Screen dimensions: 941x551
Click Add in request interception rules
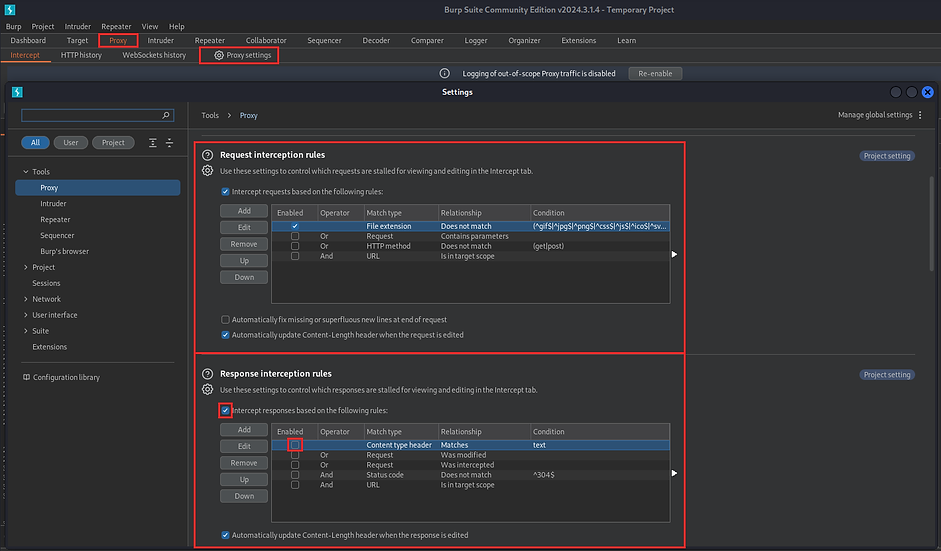244,211
